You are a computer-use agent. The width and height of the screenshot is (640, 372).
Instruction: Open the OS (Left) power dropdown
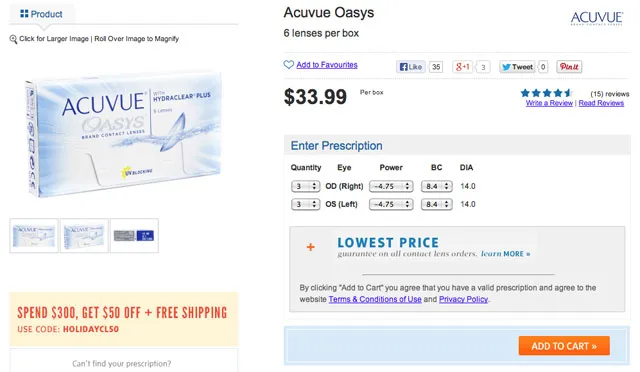[391, 204]
